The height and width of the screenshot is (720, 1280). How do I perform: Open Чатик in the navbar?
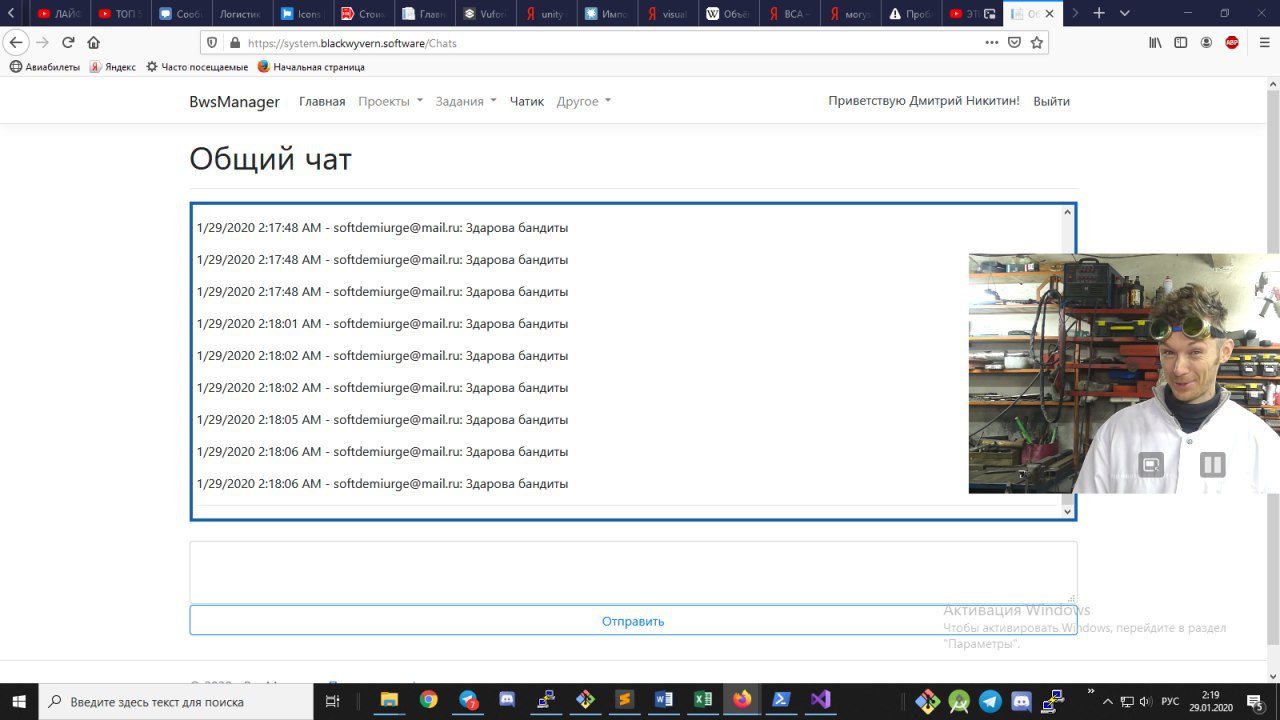527,101
